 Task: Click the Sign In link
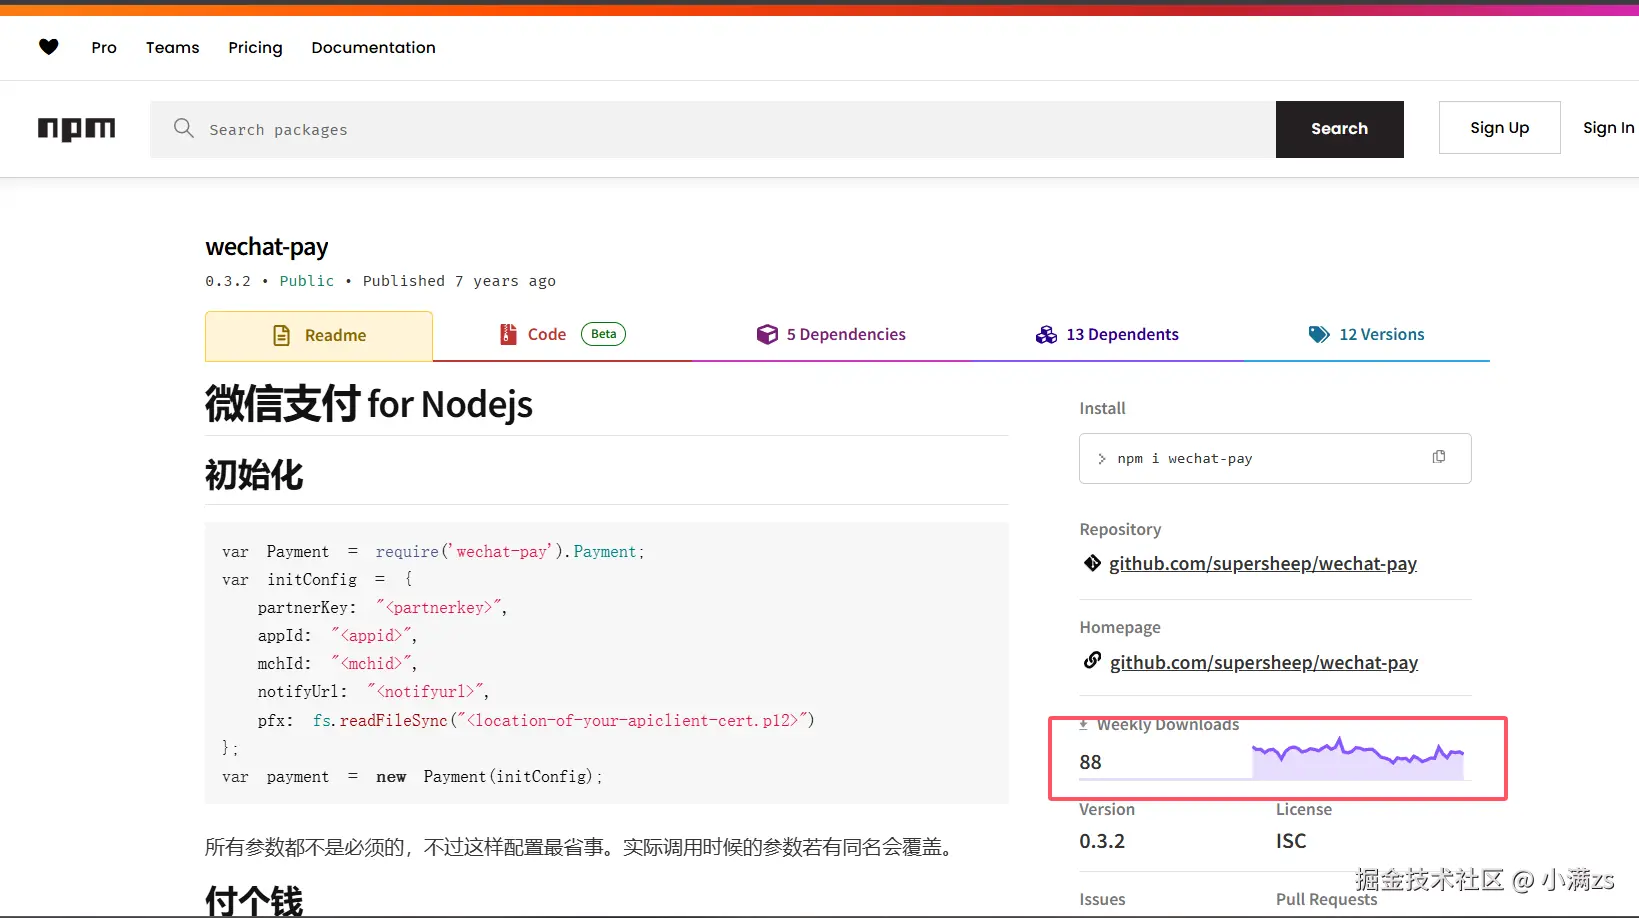tap(1609, 128)
